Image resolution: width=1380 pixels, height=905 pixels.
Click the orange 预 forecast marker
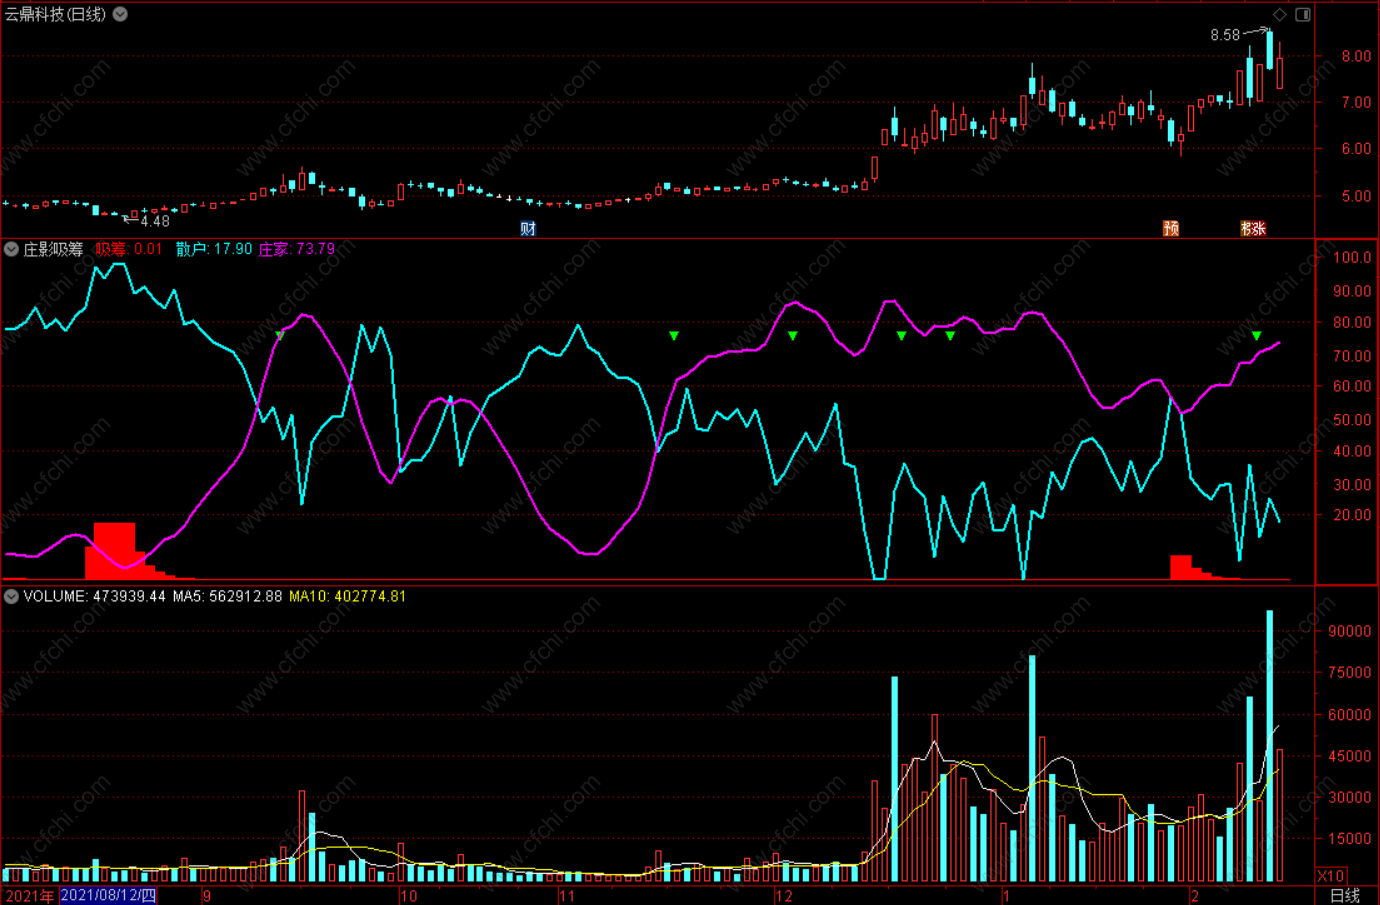tap(1171, 228)
